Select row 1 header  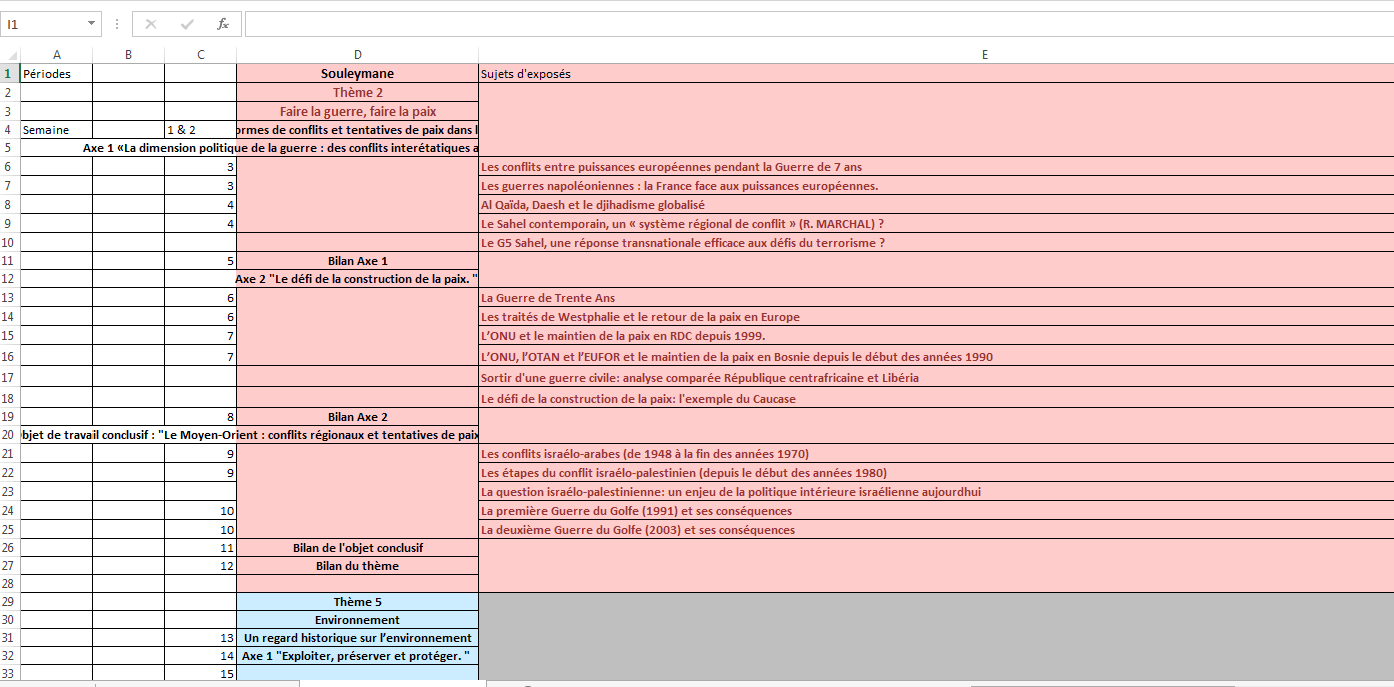click(10, 74)
